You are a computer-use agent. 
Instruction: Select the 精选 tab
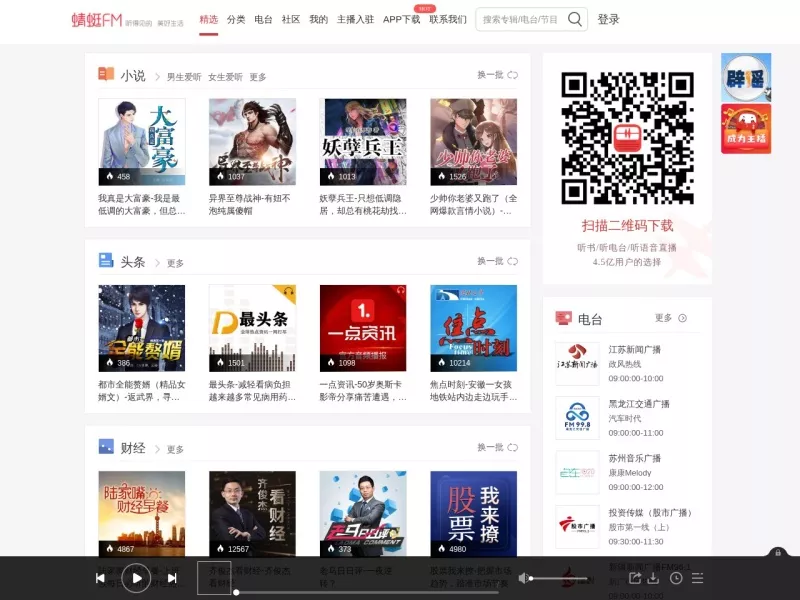209,19
